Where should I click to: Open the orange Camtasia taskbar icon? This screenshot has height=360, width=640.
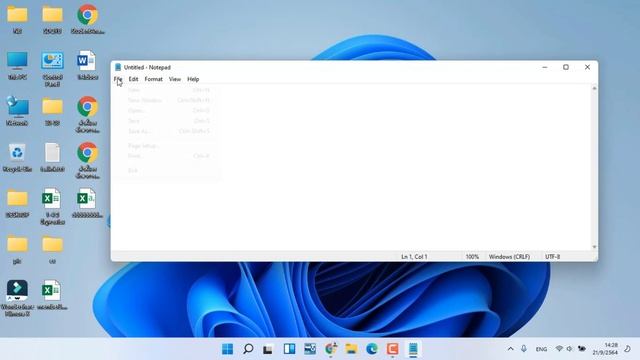[x=392, y=349]
